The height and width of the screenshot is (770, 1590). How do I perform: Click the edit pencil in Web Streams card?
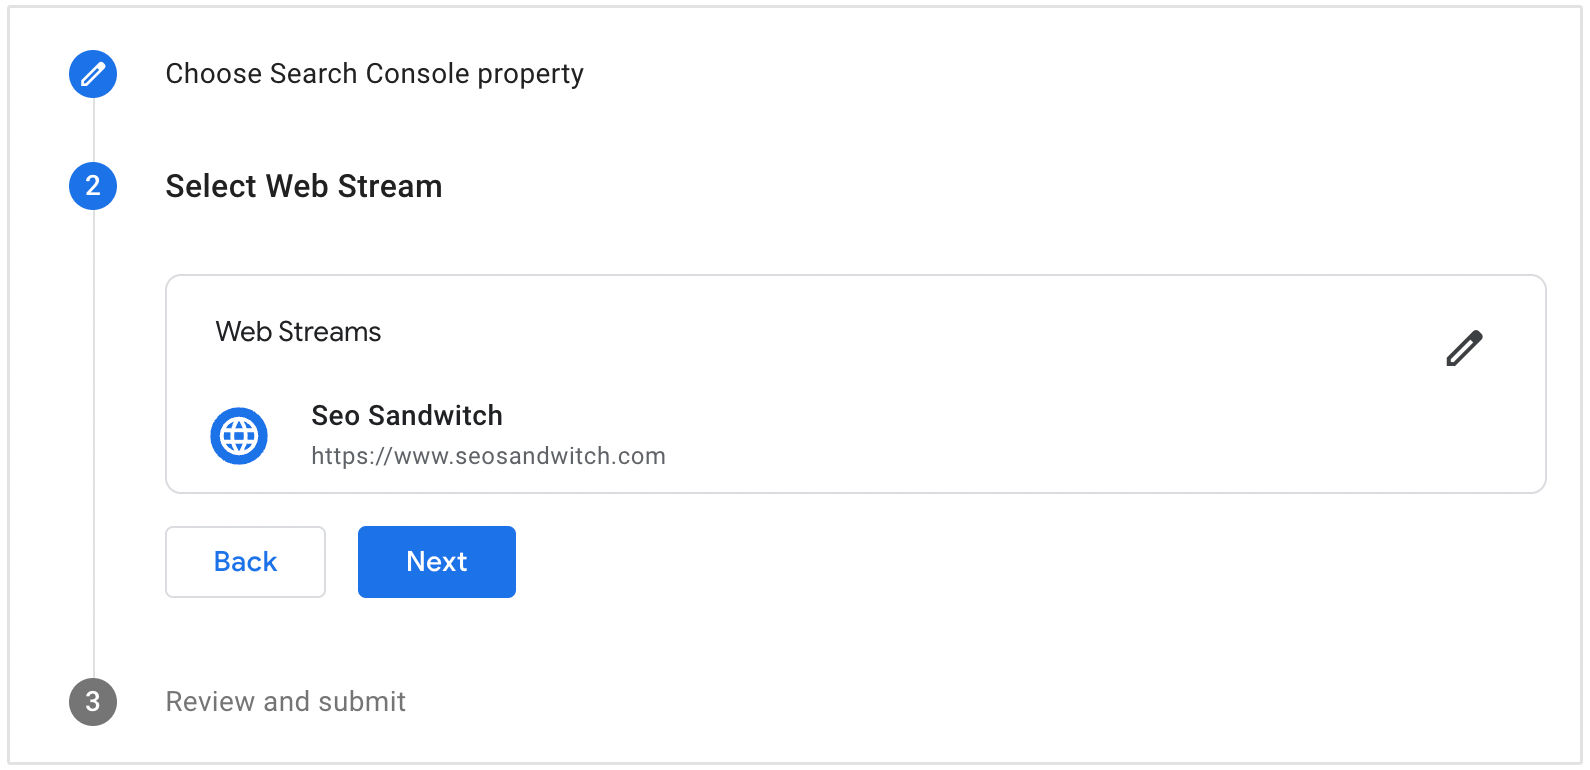pos(1464,348)
